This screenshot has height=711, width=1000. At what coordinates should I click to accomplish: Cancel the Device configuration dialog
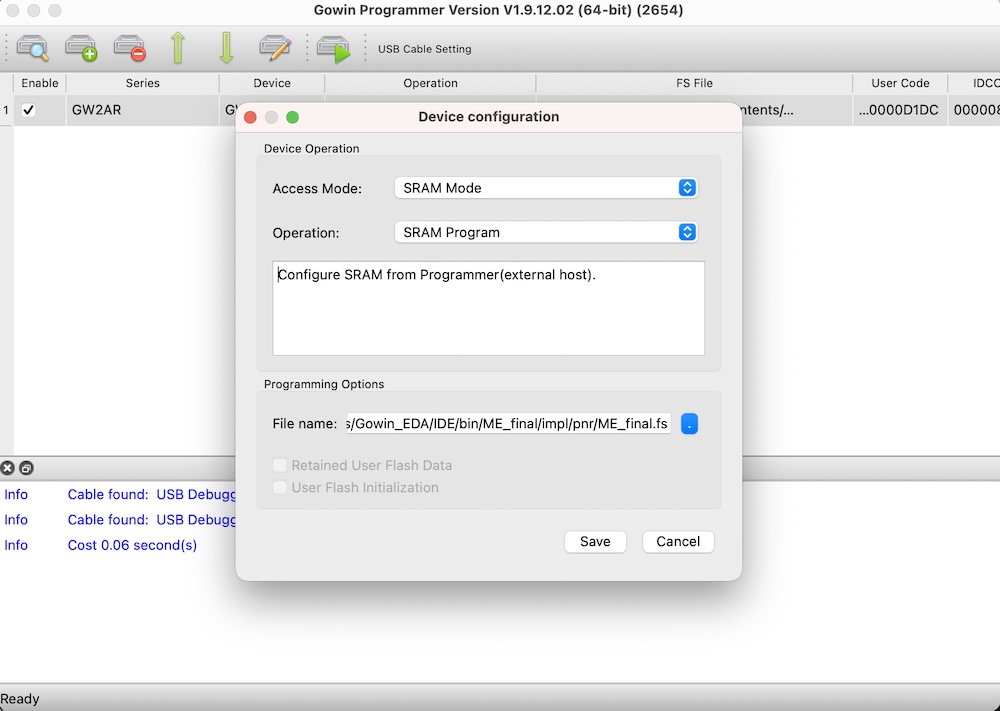point(678,541)
